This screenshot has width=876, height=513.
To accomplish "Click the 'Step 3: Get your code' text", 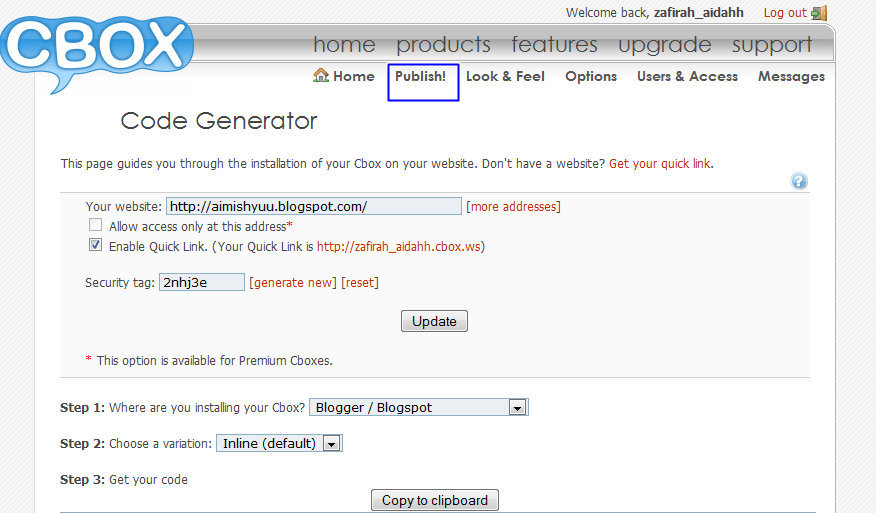I will [124, 479].
